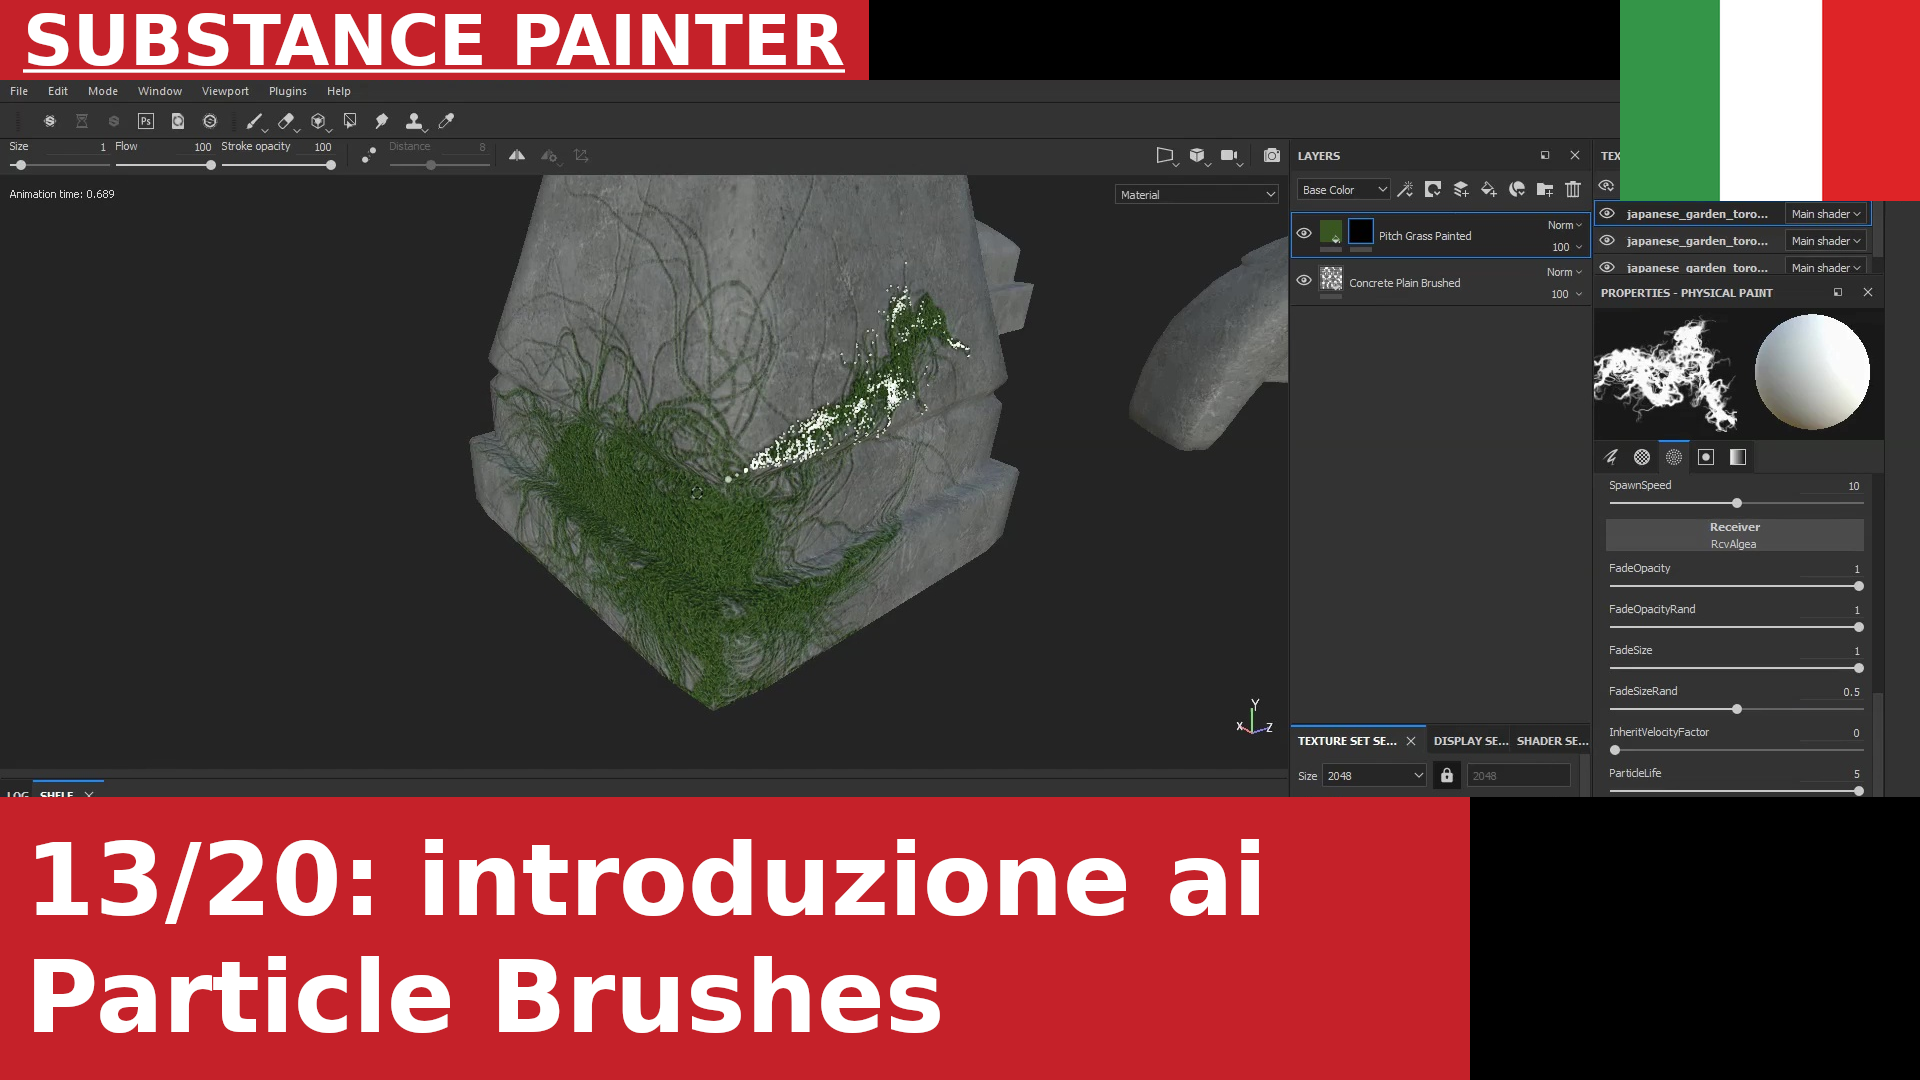The height and width of the screenshot is (1080, 1920).
Task: Toggle visibility of first japanese_garden_toro texture set
Action: tap(1607, 213)
